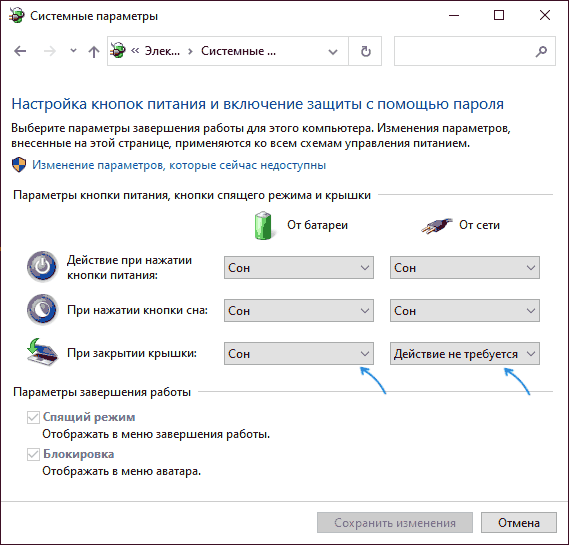Image resolution: width=569 pixels, height=545 pixels.
Task: Open power button action dropdown on battery
Action: [x=299, y=268]
